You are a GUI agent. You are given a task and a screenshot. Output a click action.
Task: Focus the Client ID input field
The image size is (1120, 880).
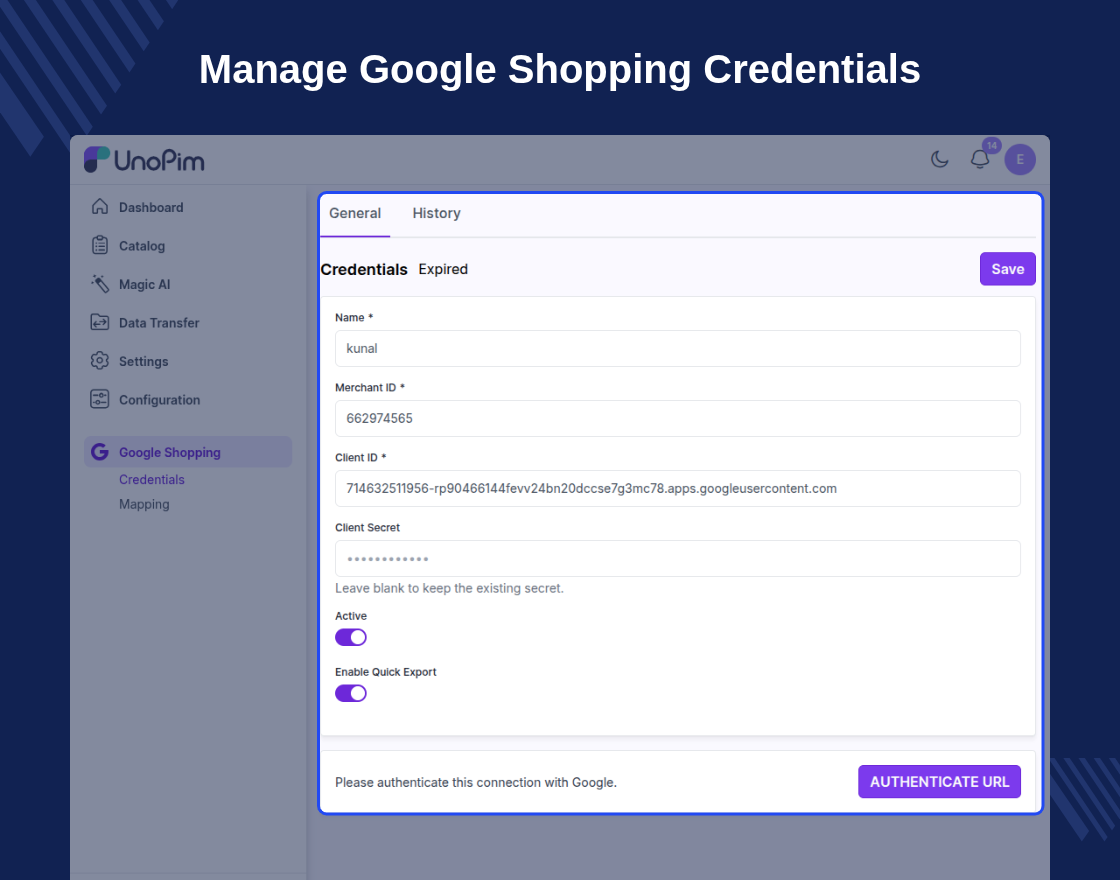(678, 489)
